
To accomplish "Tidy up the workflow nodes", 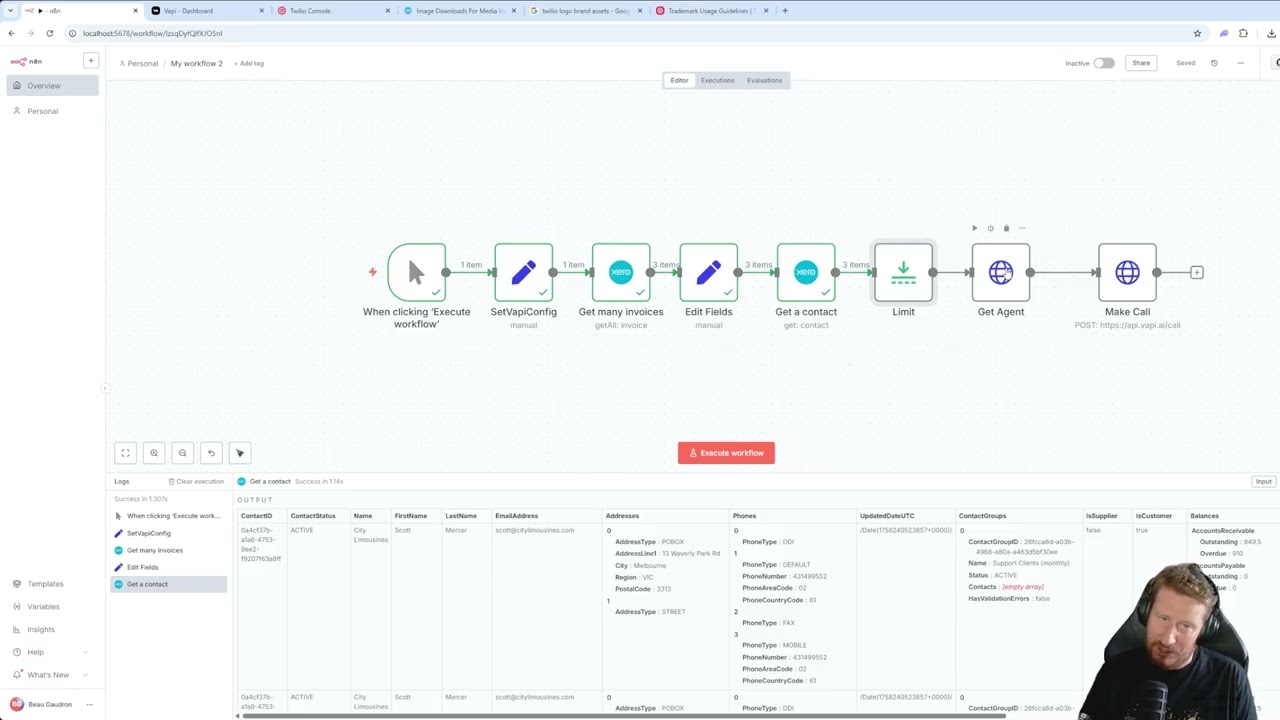I will [x=240, y=453].
